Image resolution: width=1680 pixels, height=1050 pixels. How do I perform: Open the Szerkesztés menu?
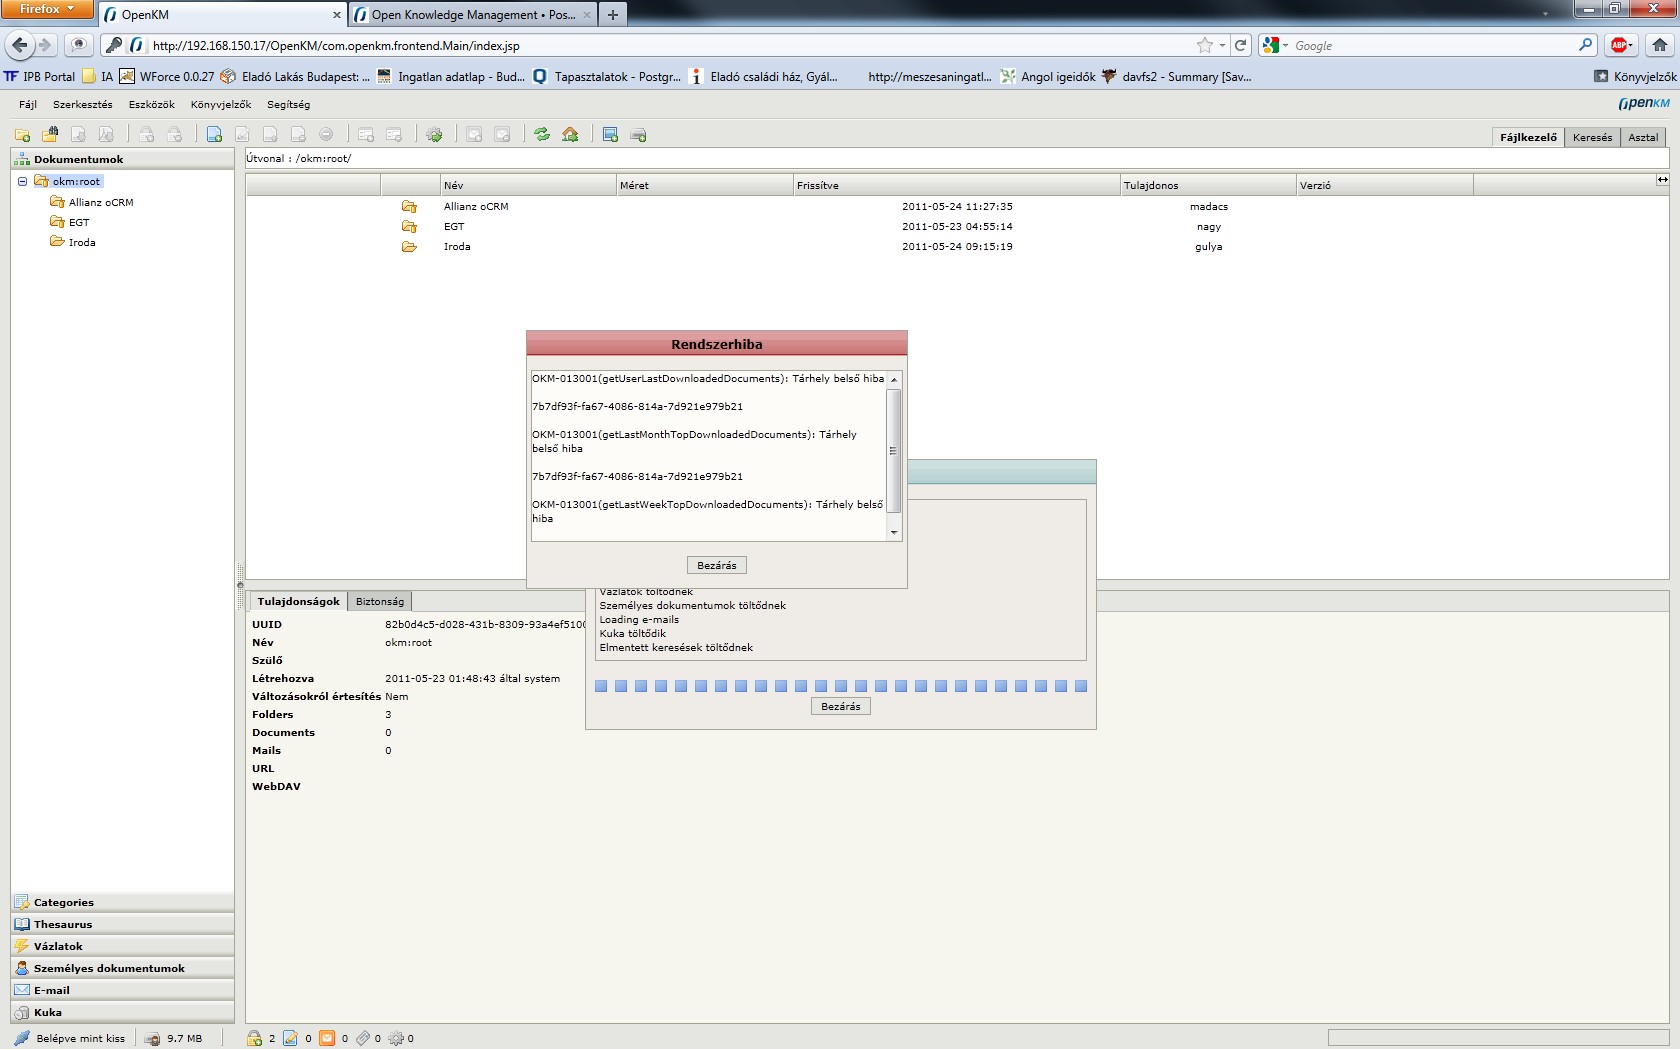[82, 104]
